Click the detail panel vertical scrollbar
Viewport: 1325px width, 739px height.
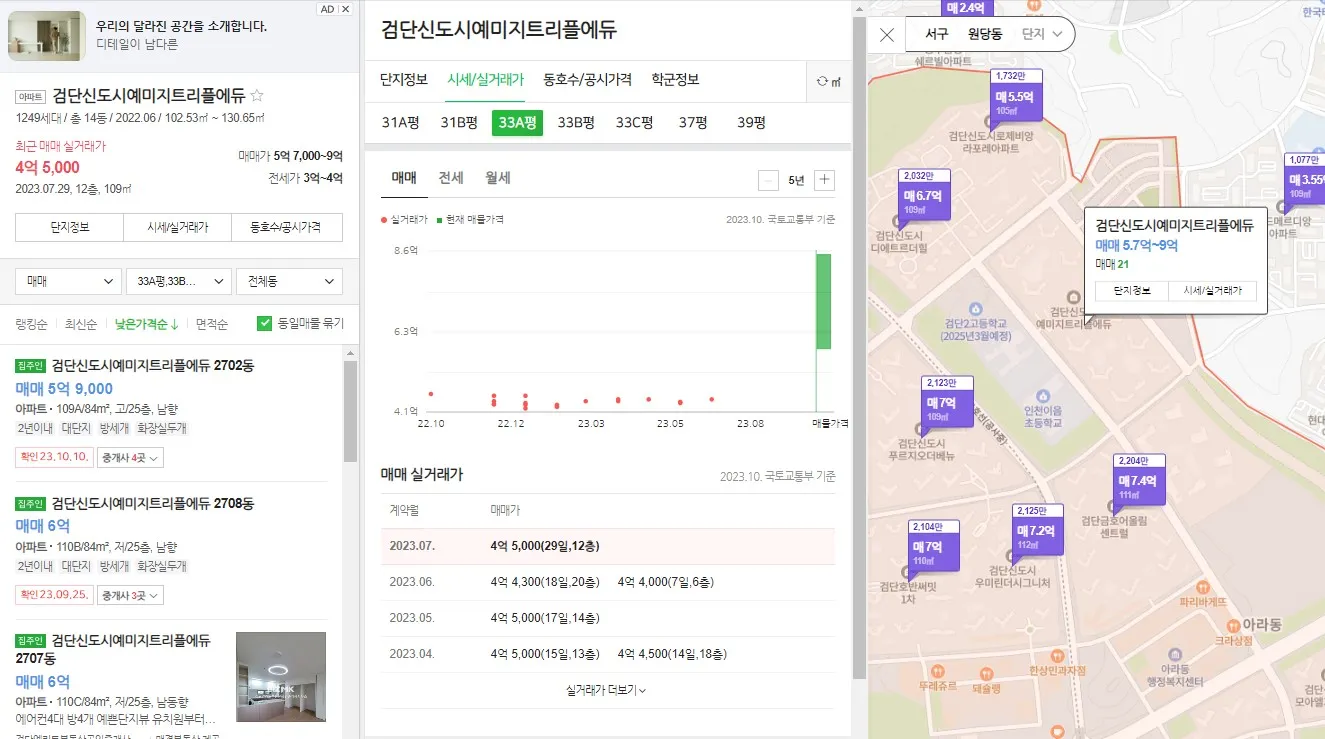[858, 347]
